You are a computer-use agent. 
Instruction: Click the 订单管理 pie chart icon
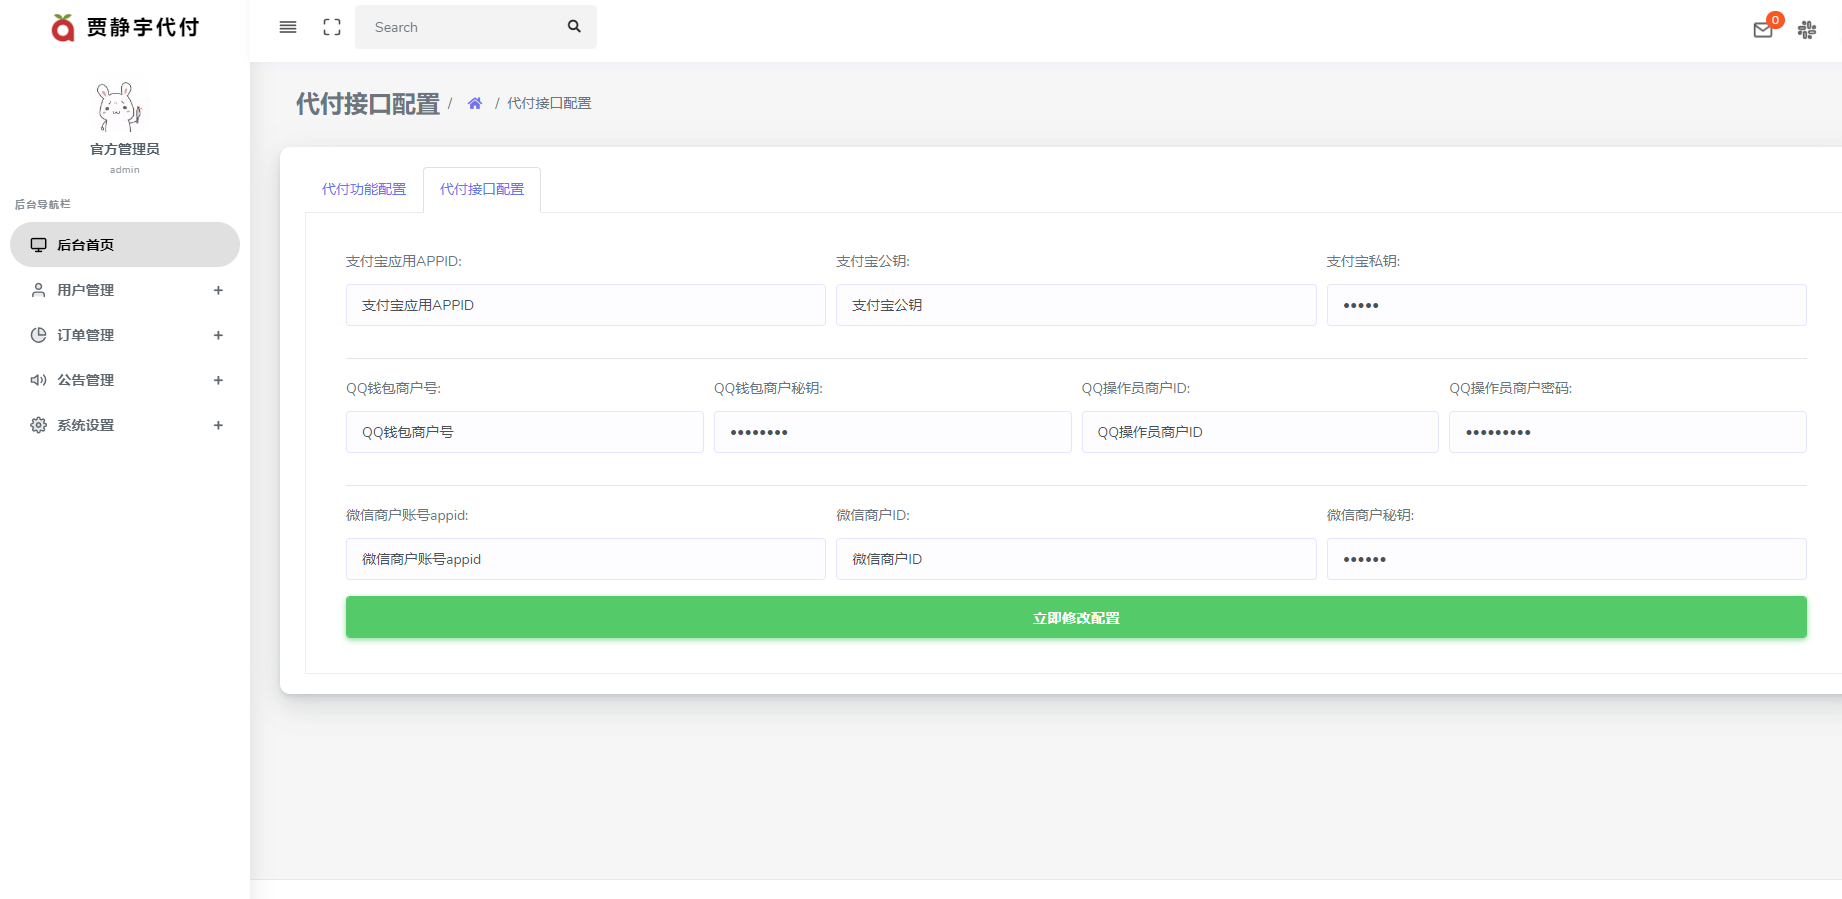pyautogui.click(x=38, y=335)
